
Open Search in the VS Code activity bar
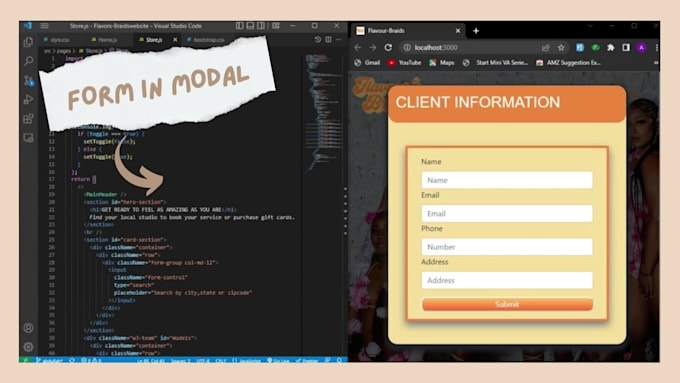tap(29, 61)
